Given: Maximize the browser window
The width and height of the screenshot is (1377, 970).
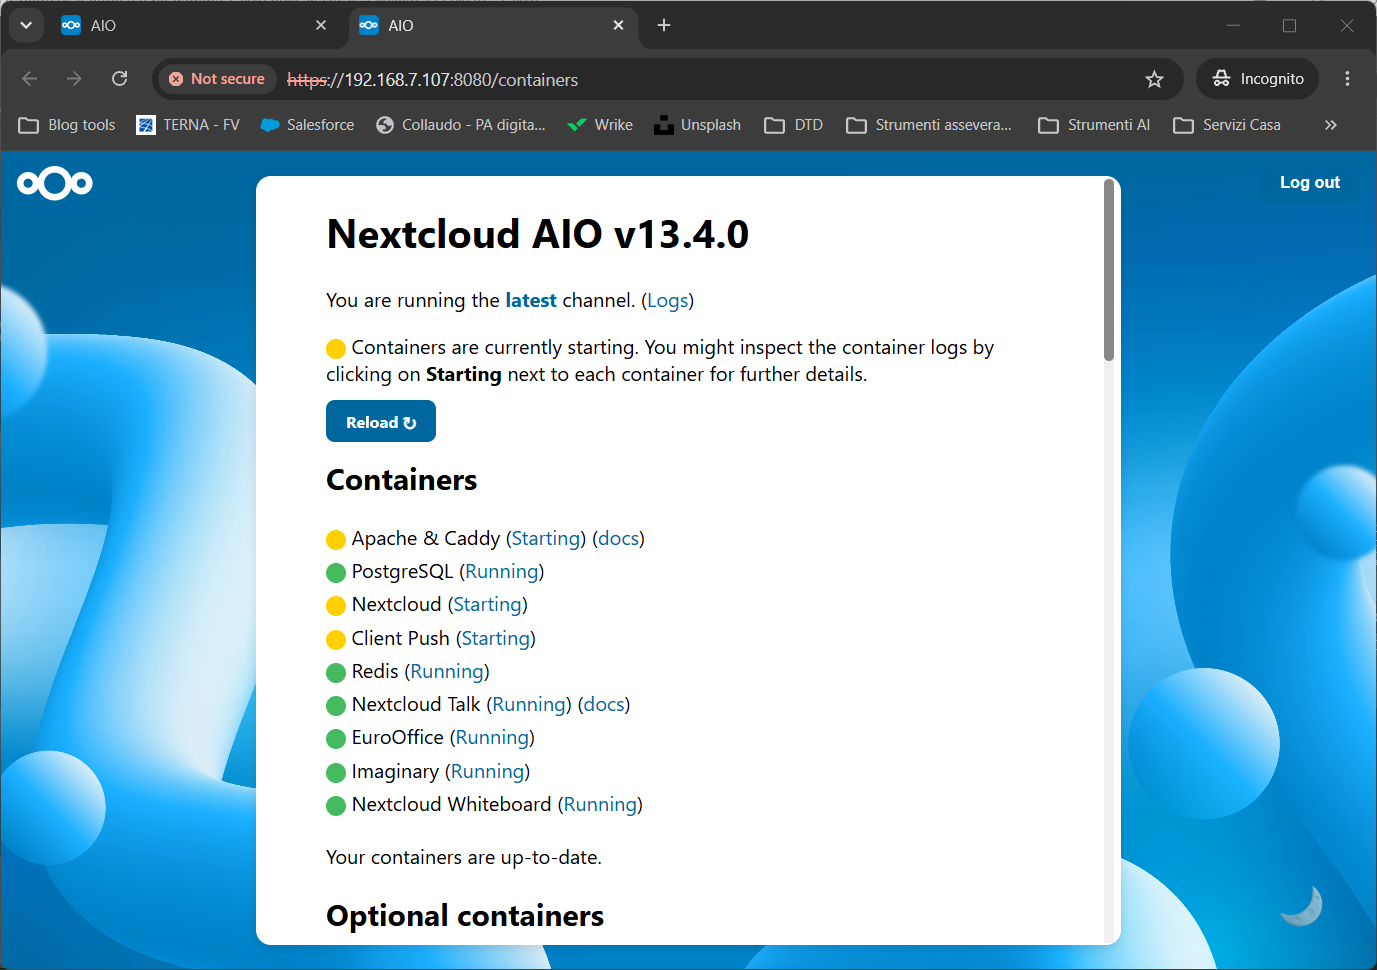Looking at the screenshot, I should (1290, 25).
